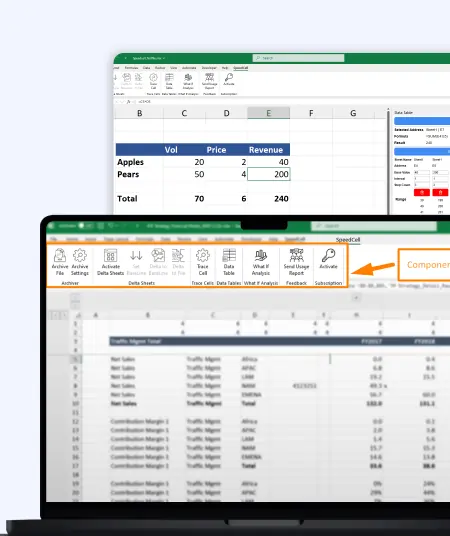This screenshot has height=536, width=450.
Task: Click first Step Count field in Data Table panel
Action: click(422, 185)
